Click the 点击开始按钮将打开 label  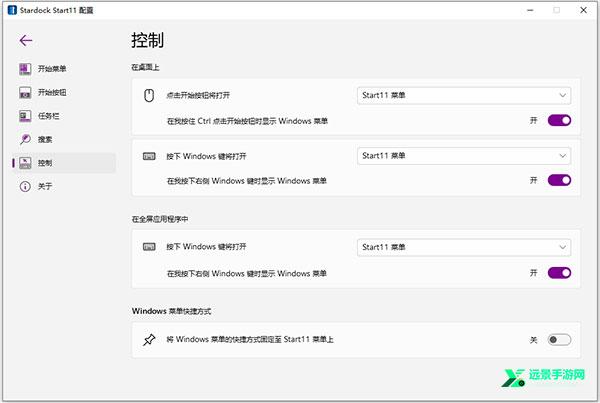coord(198,95)
